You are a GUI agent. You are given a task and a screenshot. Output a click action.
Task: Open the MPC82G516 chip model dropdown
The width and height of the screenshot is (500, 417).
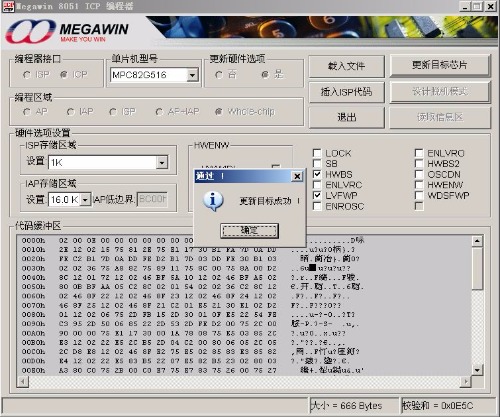[x=192, y=75]
